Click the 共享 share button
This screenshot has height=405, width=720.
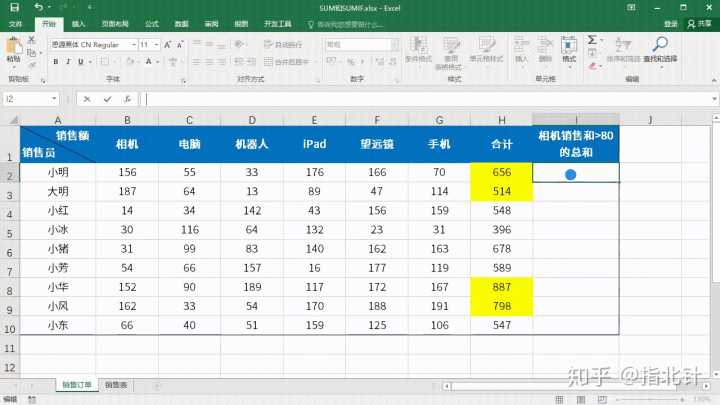tap(699, 24)
